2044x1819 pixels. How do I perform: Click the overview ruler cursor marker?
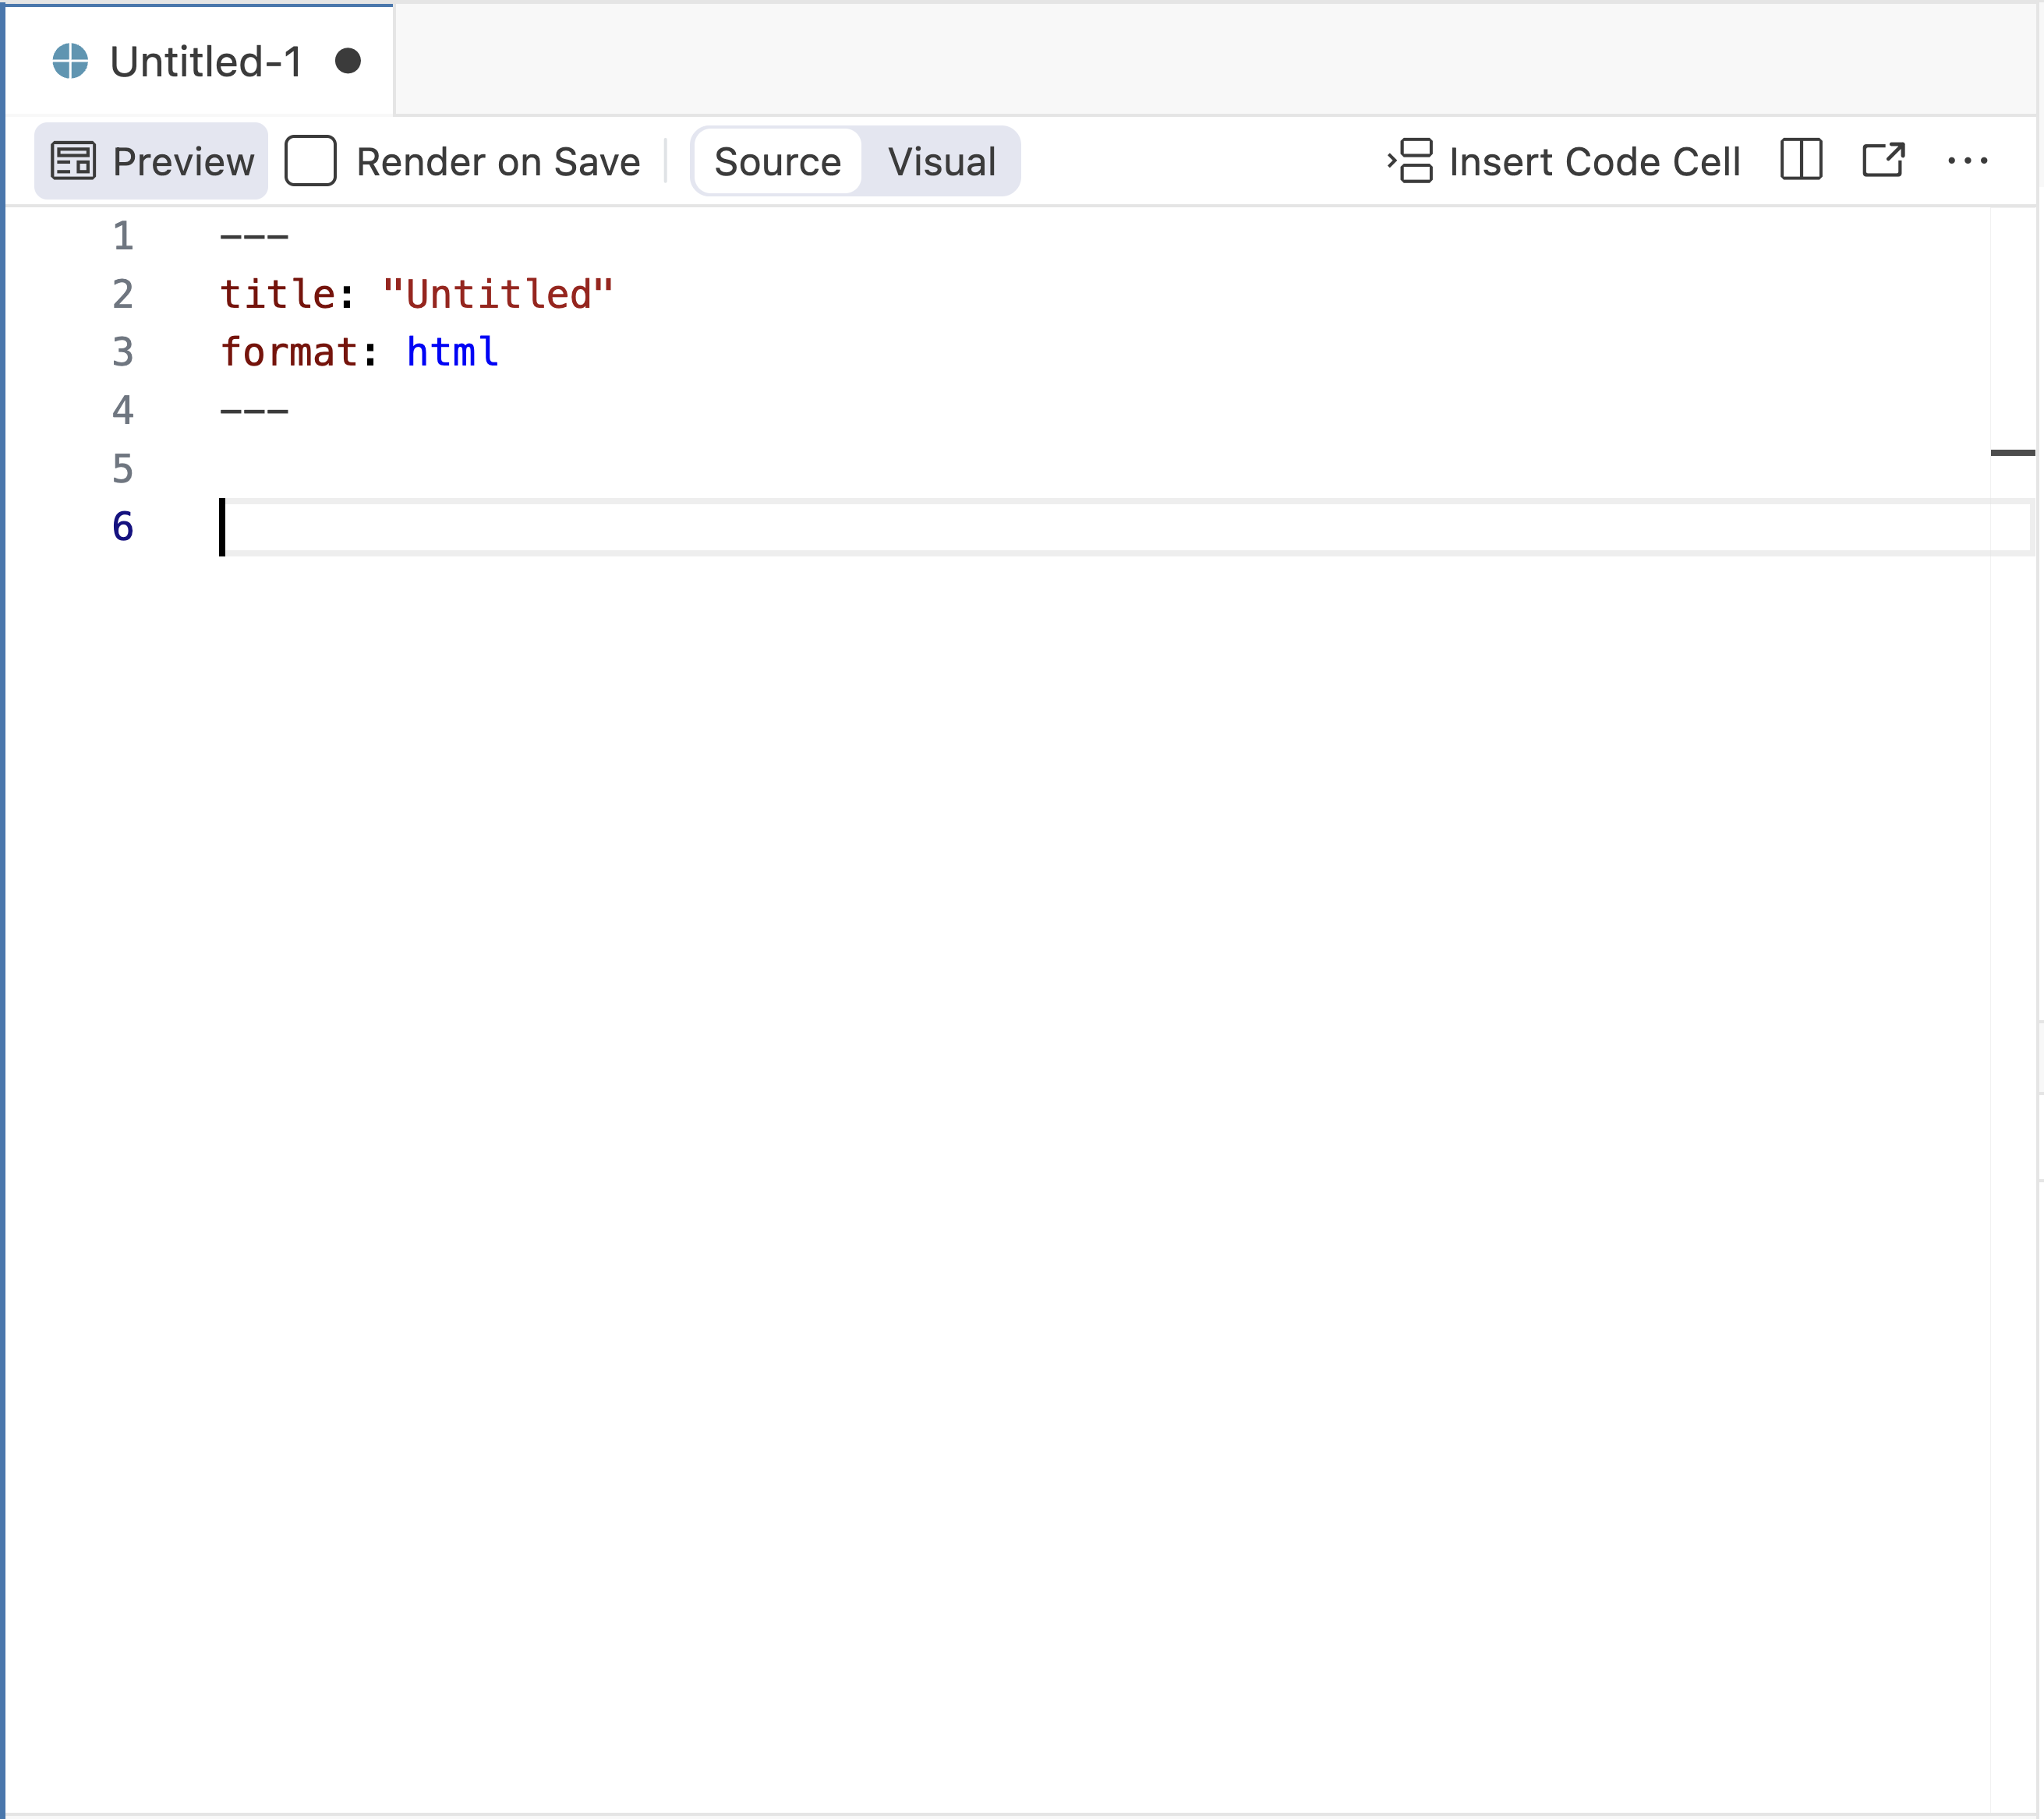2012,453
